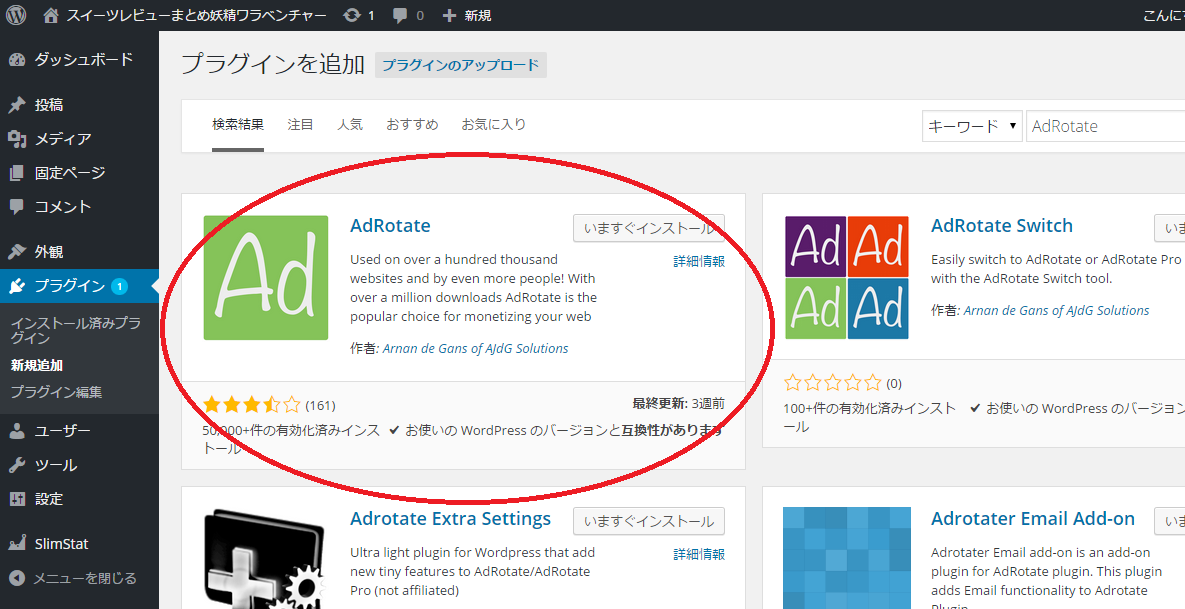Click the four-color AdRotate Switch thumbnail
The width and height of the screenshot is (1185, 609).
pyautogui.click(x=846, y=277)
